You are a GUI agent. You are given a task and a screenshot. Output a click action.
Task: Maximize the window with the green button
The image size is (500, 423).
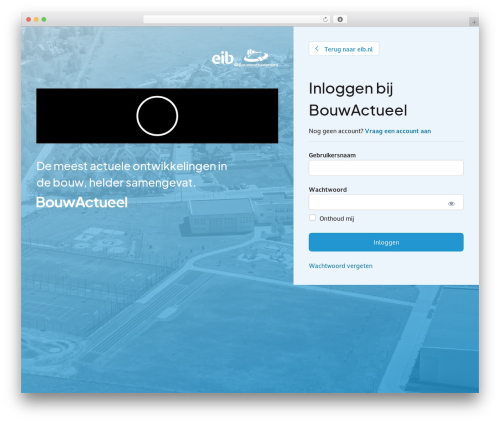[x=44, y=20]
